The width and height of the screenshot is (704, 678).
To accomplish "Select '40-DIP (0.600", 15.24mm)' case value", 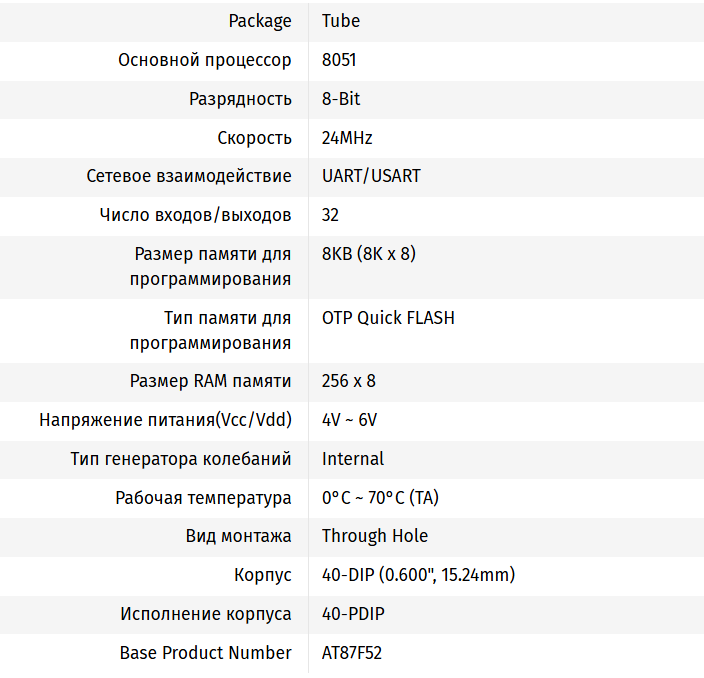I will [418, 575].
